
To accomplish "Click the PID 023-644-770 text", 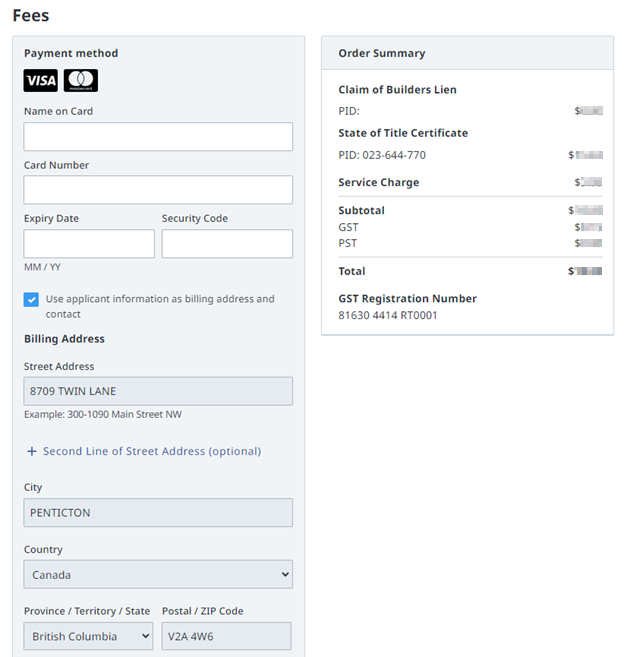I will click(x=381, y=155).
